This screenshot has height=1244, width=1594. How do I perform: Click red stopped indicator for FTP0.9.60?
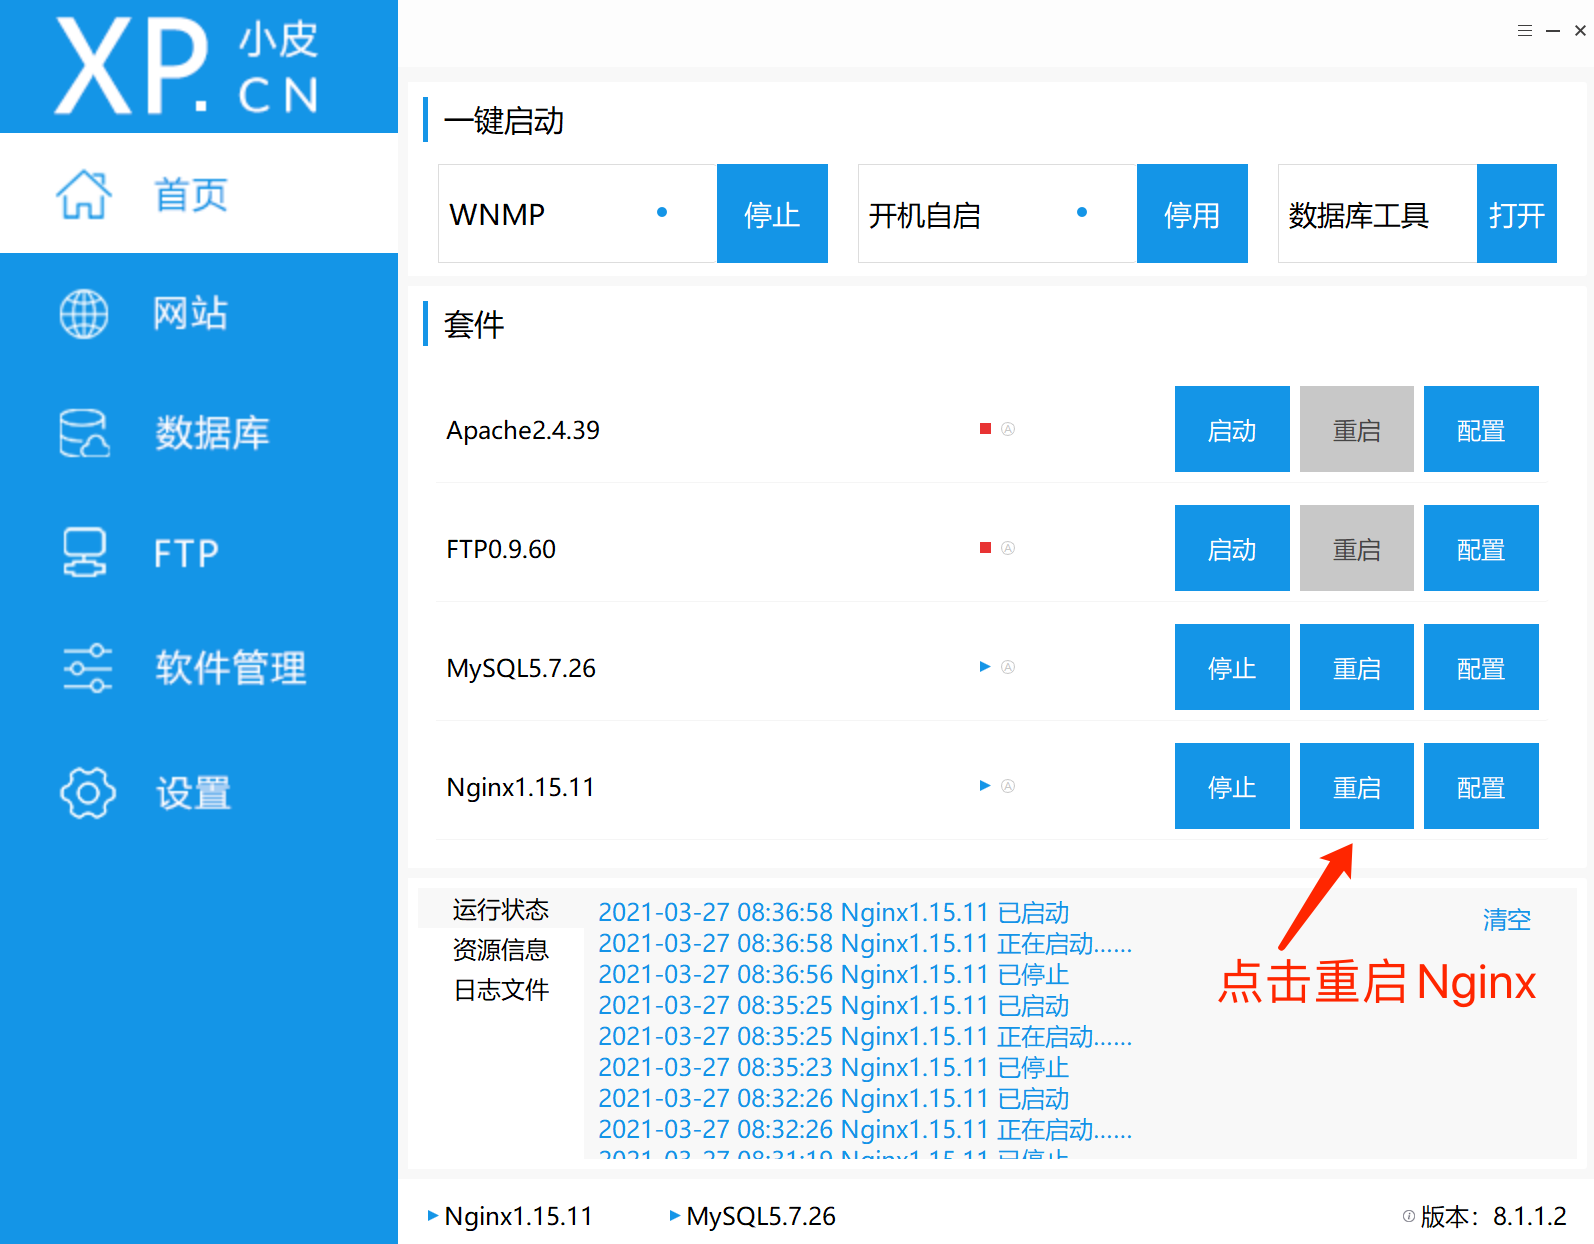click(x=985, y=548)
